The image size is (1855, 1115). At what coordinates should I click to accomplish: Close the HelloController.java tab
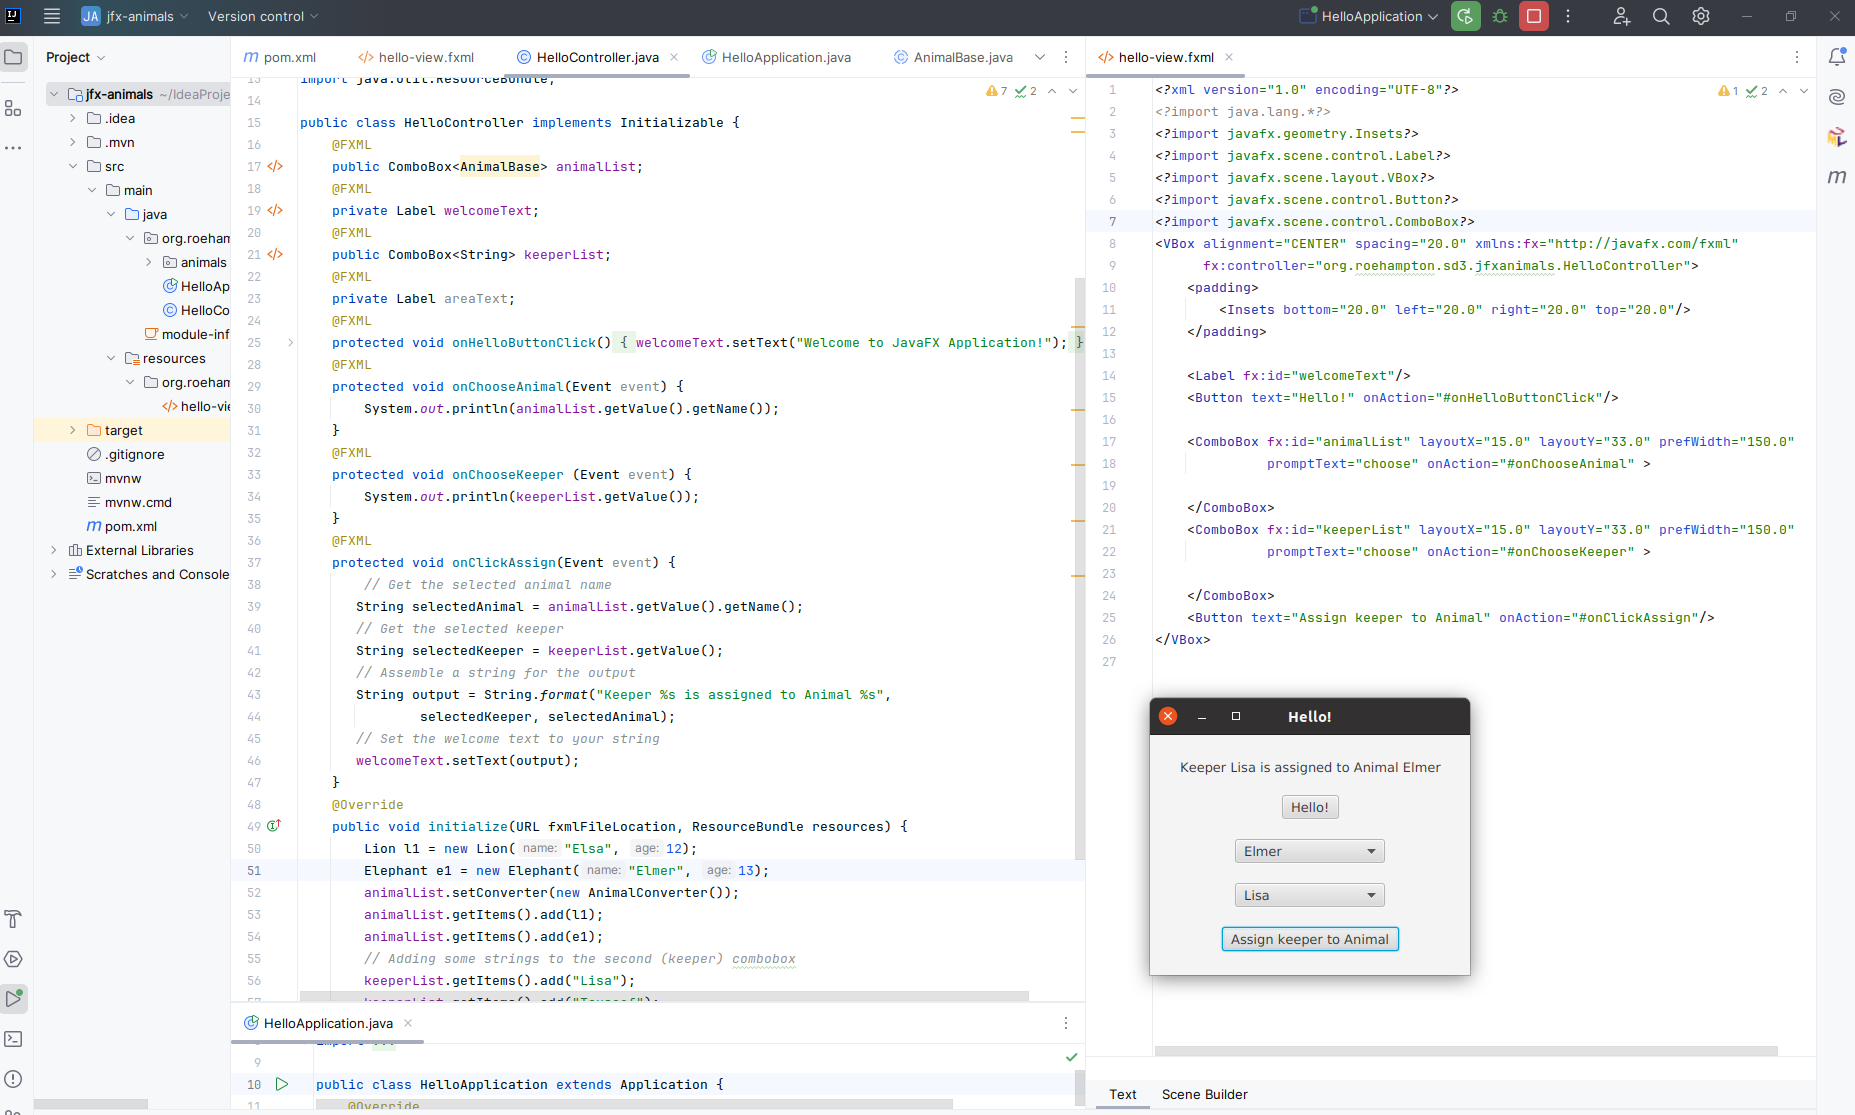tap(674, 57)
